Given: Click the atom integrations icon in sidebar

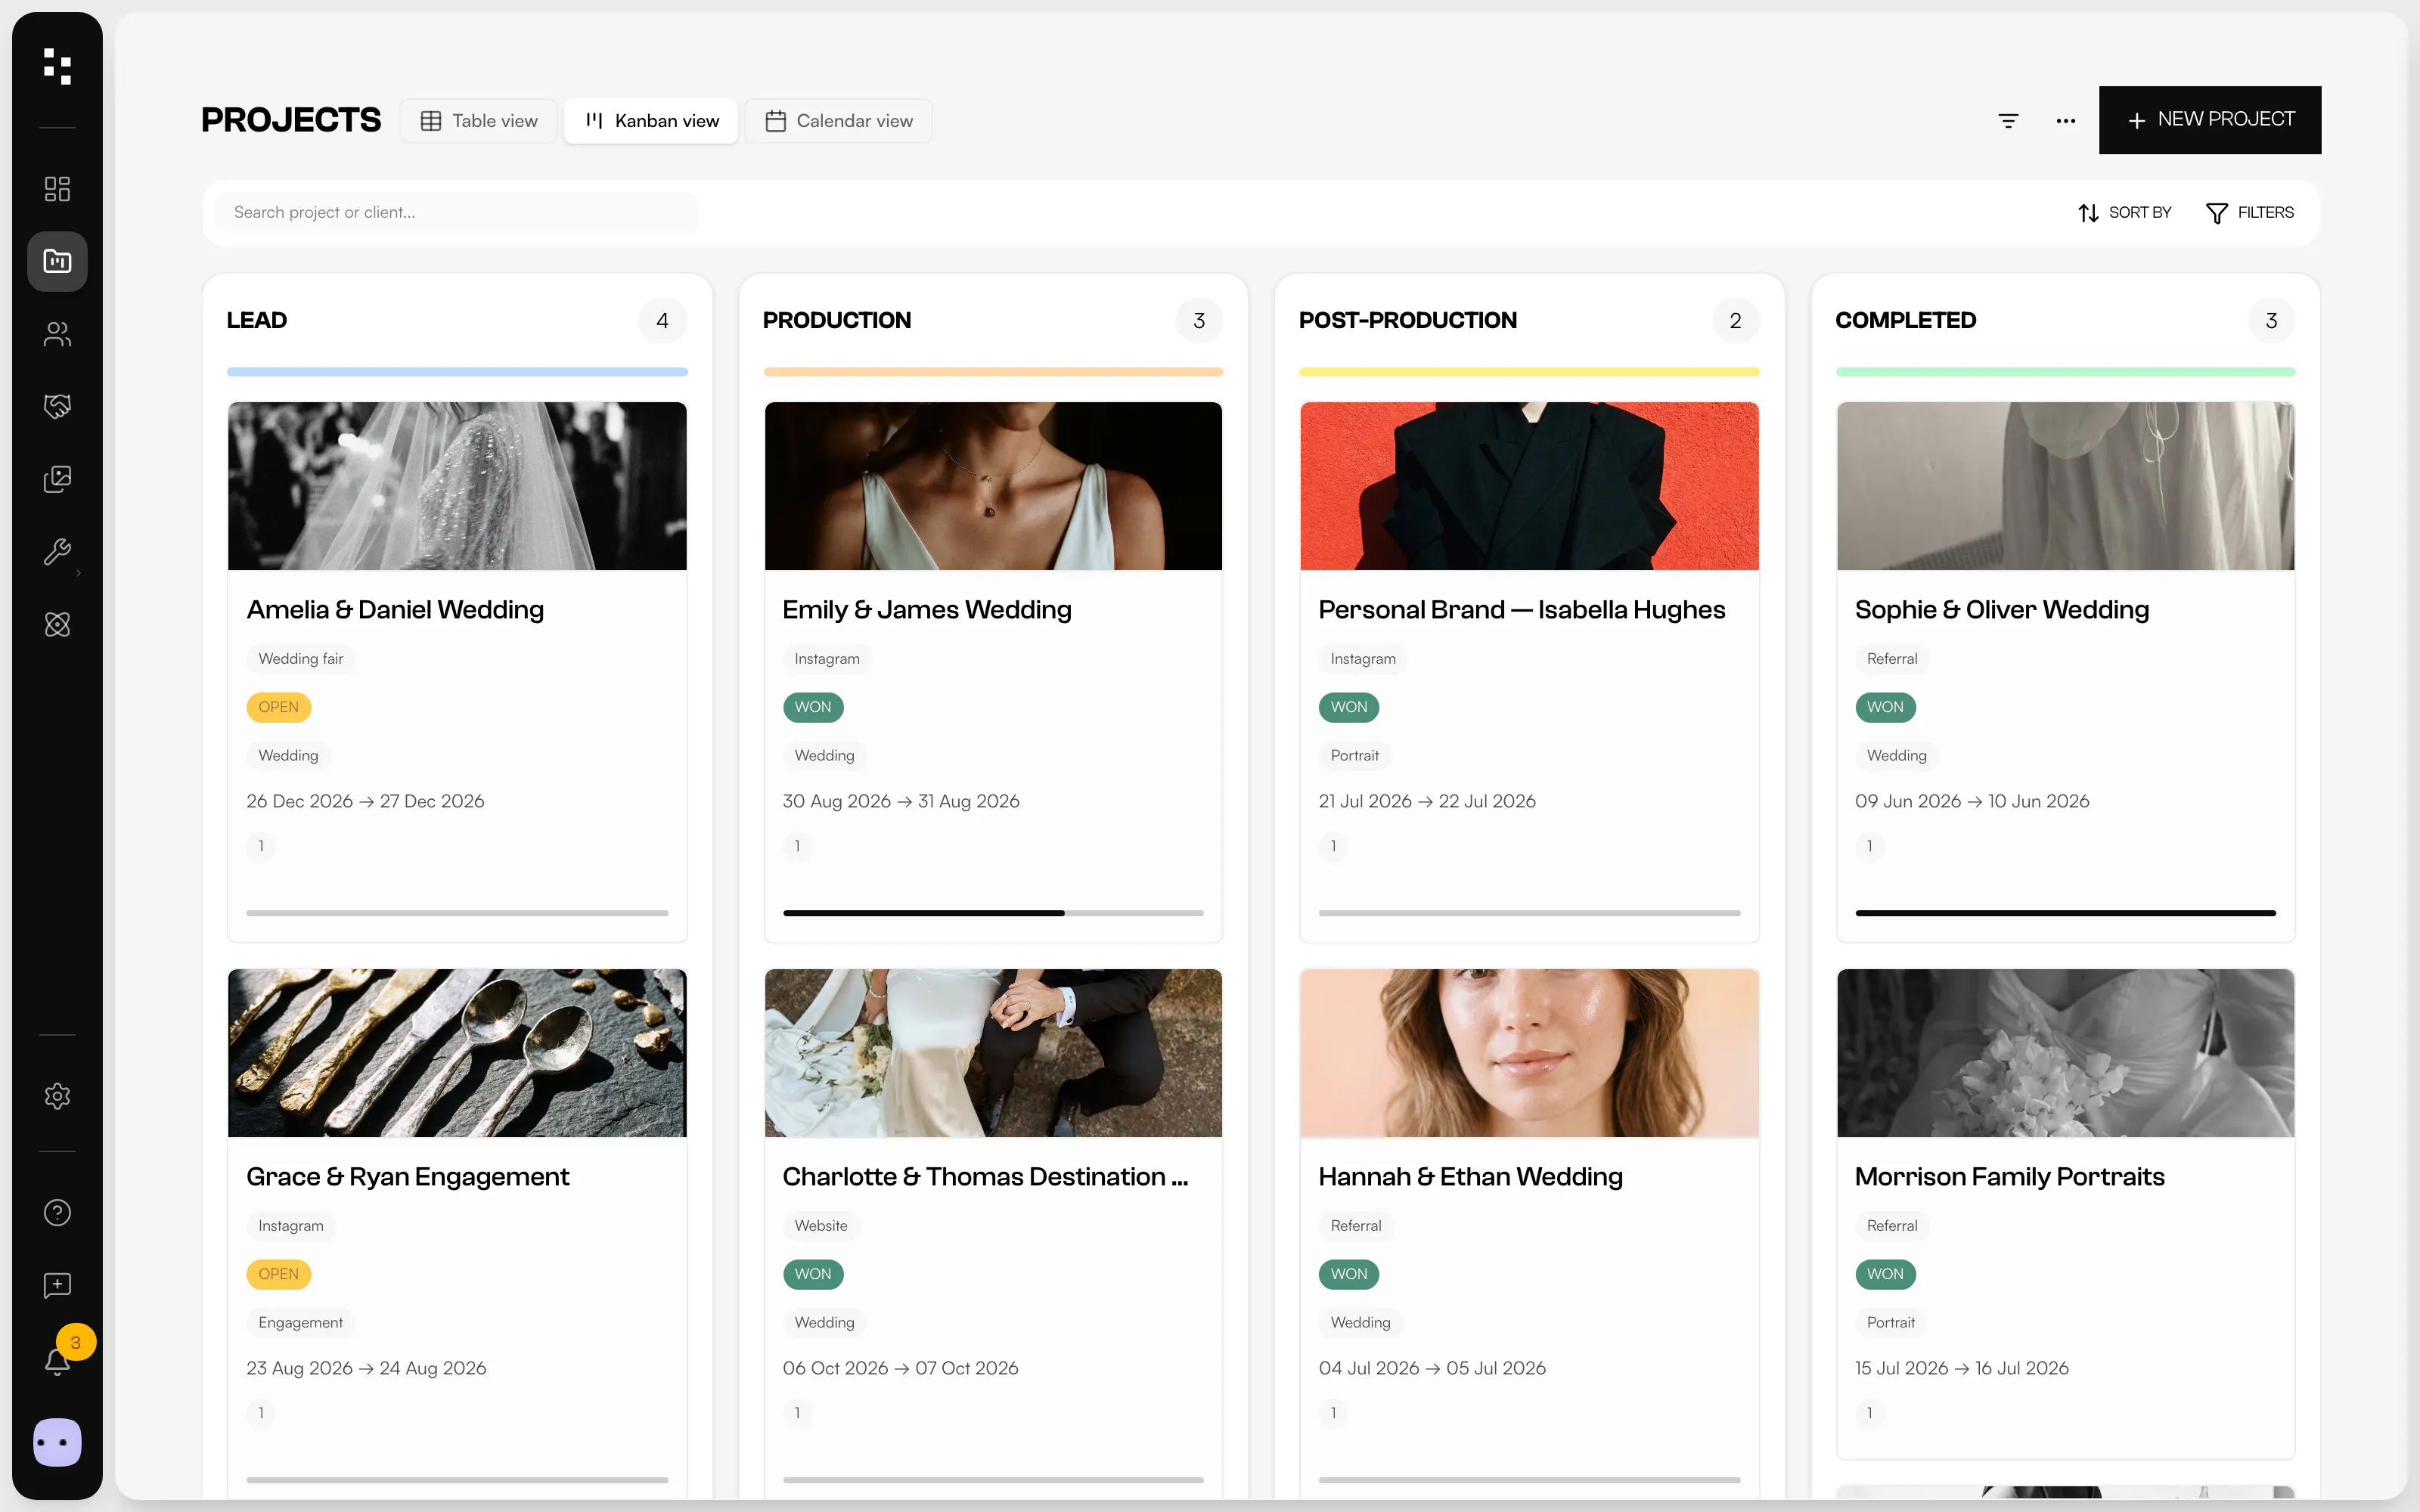Looking at the screenshot, I should point(57,624).
